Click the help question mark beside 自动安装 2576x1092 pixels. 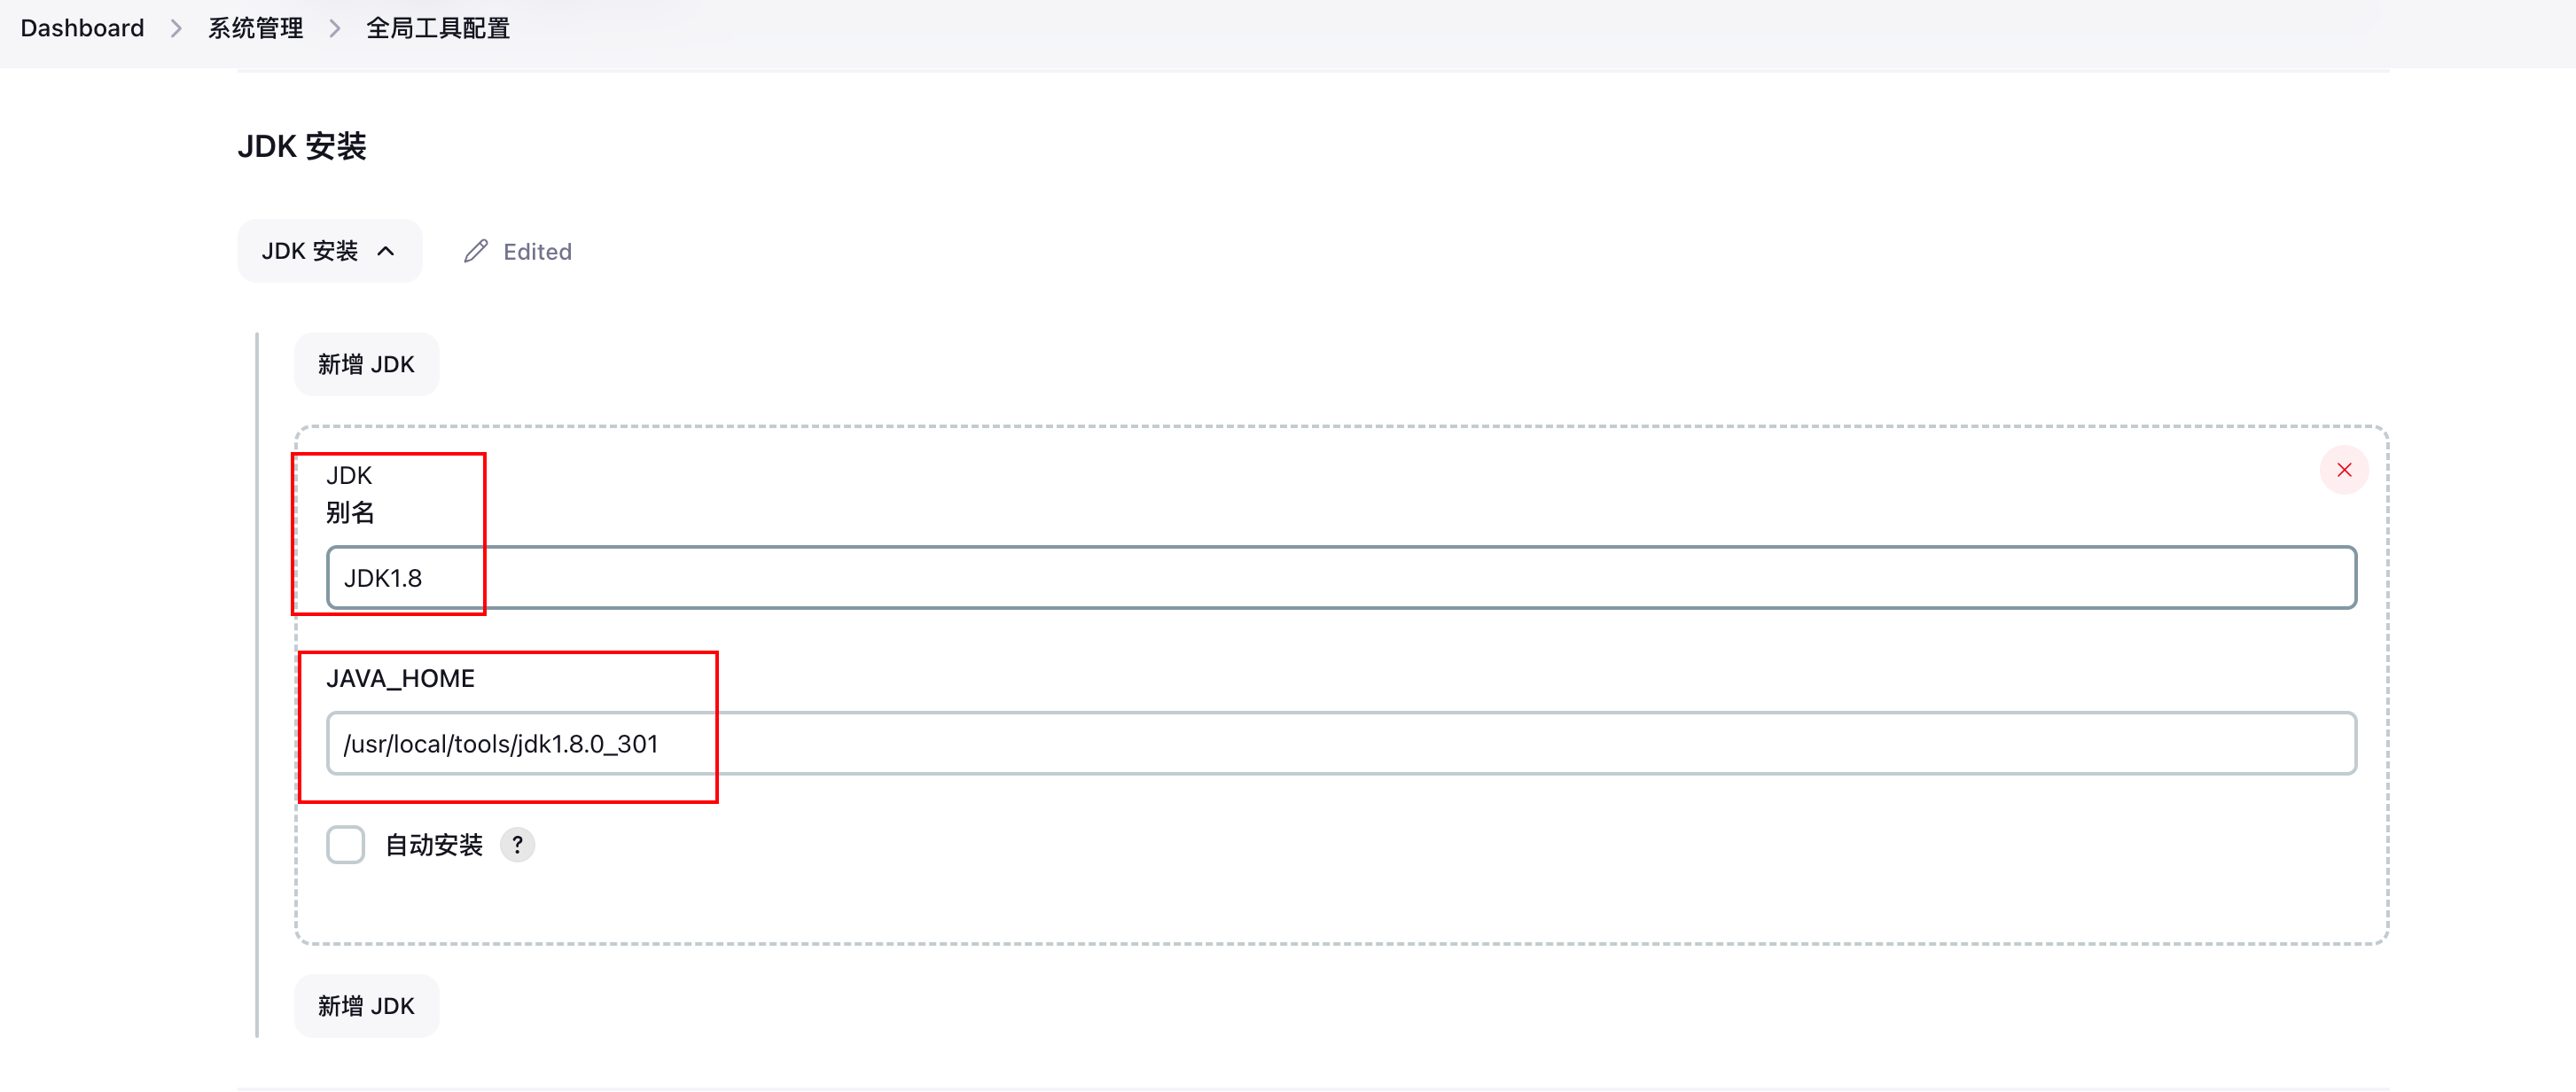517,845
